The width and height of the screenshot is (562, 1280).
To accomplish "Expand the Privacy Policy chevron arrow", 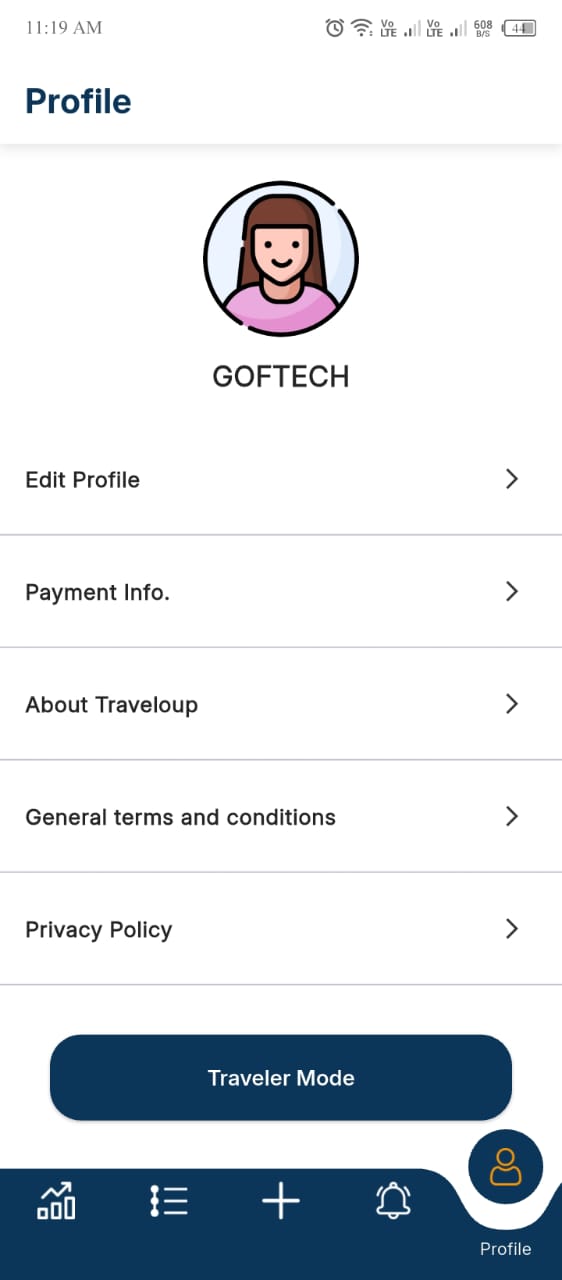I will pyautogui.click(x=512, y=929).
